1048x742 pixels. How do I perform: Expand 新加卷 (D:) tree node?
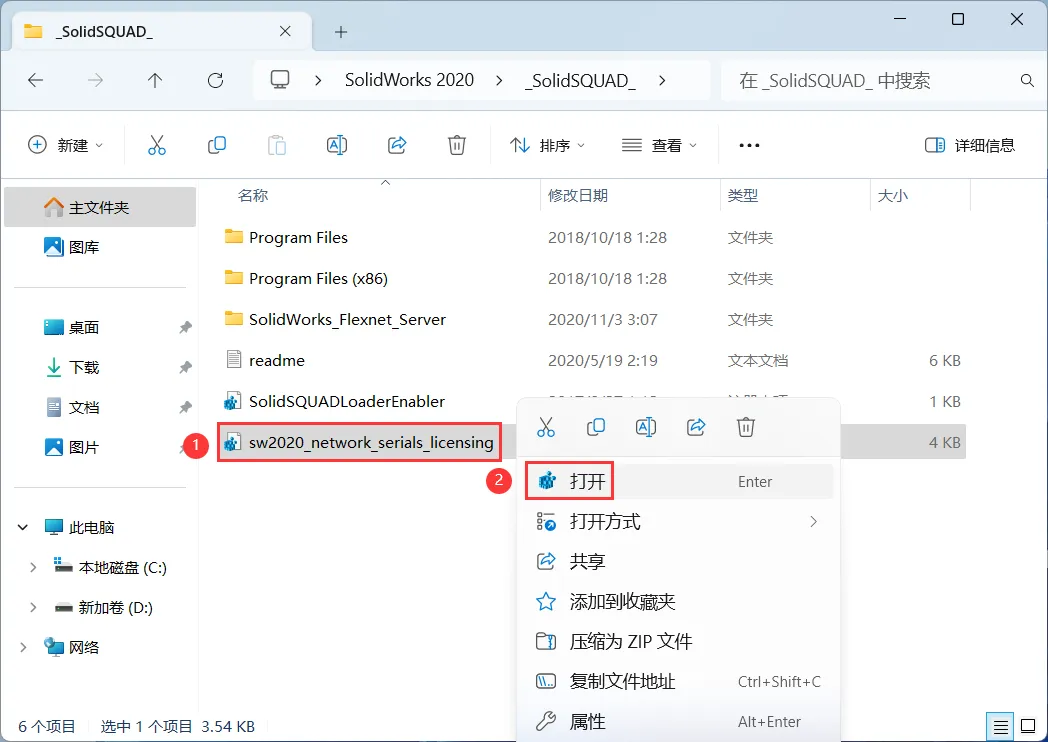pyautogui.click(x=33, y=608)
